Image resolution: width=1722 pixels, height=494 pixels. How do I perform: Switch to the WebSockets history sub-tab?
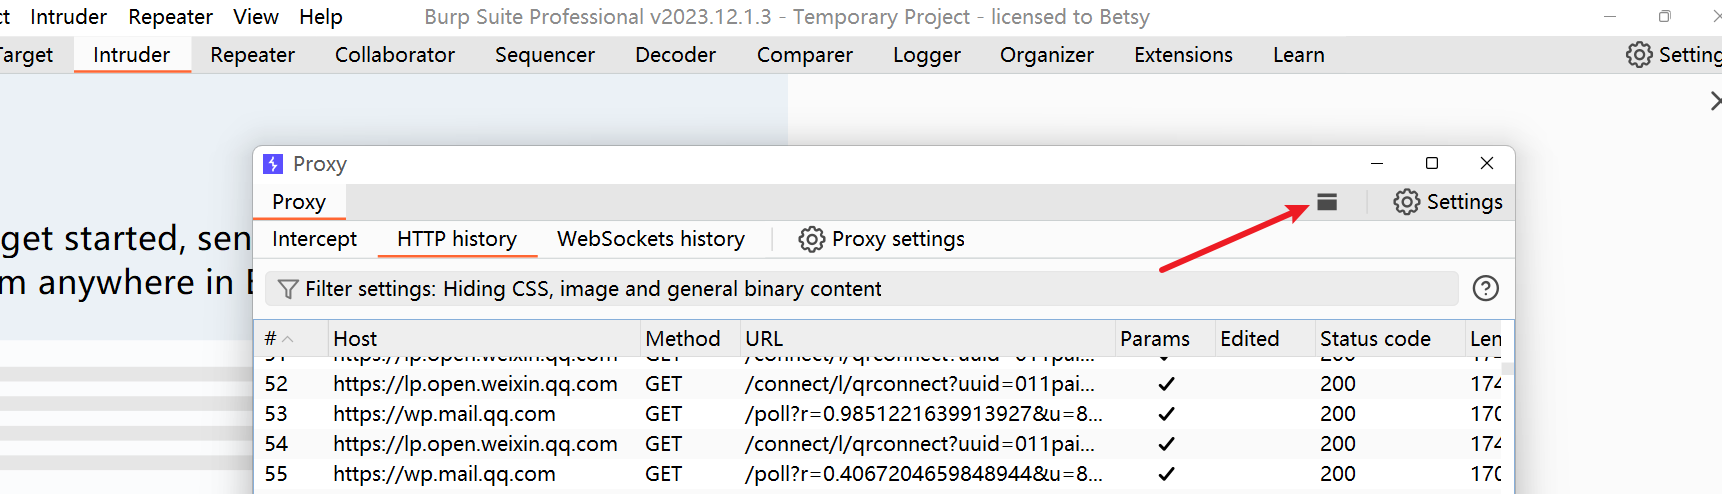tap(651, 239)
